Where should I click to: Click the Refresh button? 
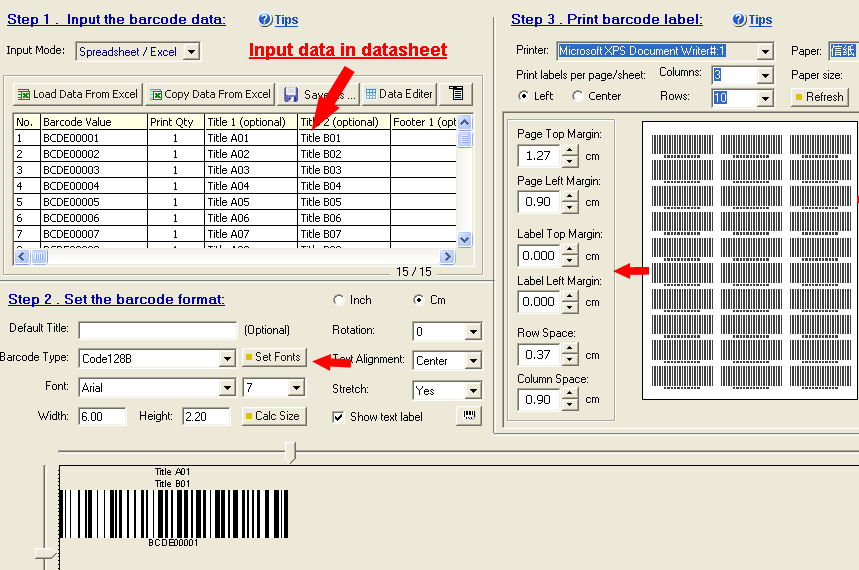click(x=820, y=97)
